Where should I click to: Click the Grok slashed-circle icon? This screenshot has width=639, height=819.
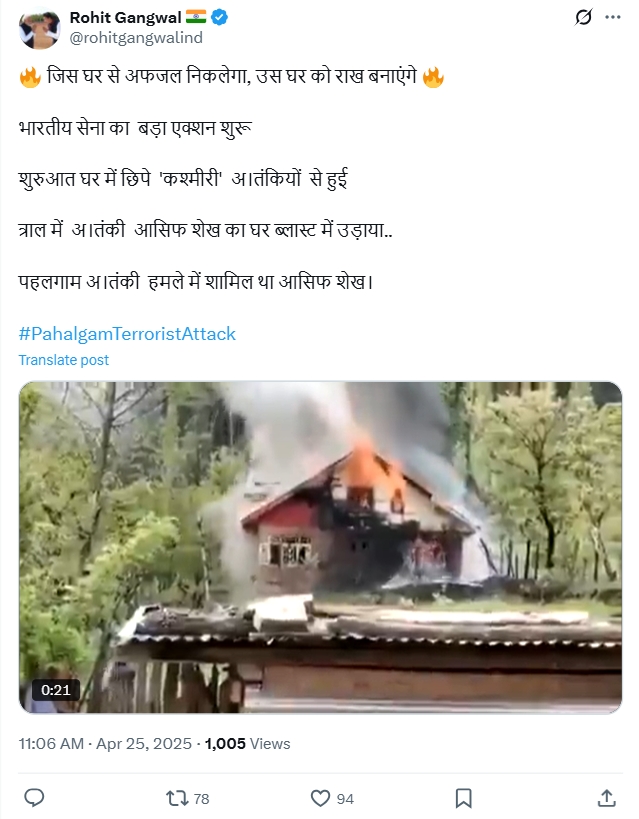[583, 17]
